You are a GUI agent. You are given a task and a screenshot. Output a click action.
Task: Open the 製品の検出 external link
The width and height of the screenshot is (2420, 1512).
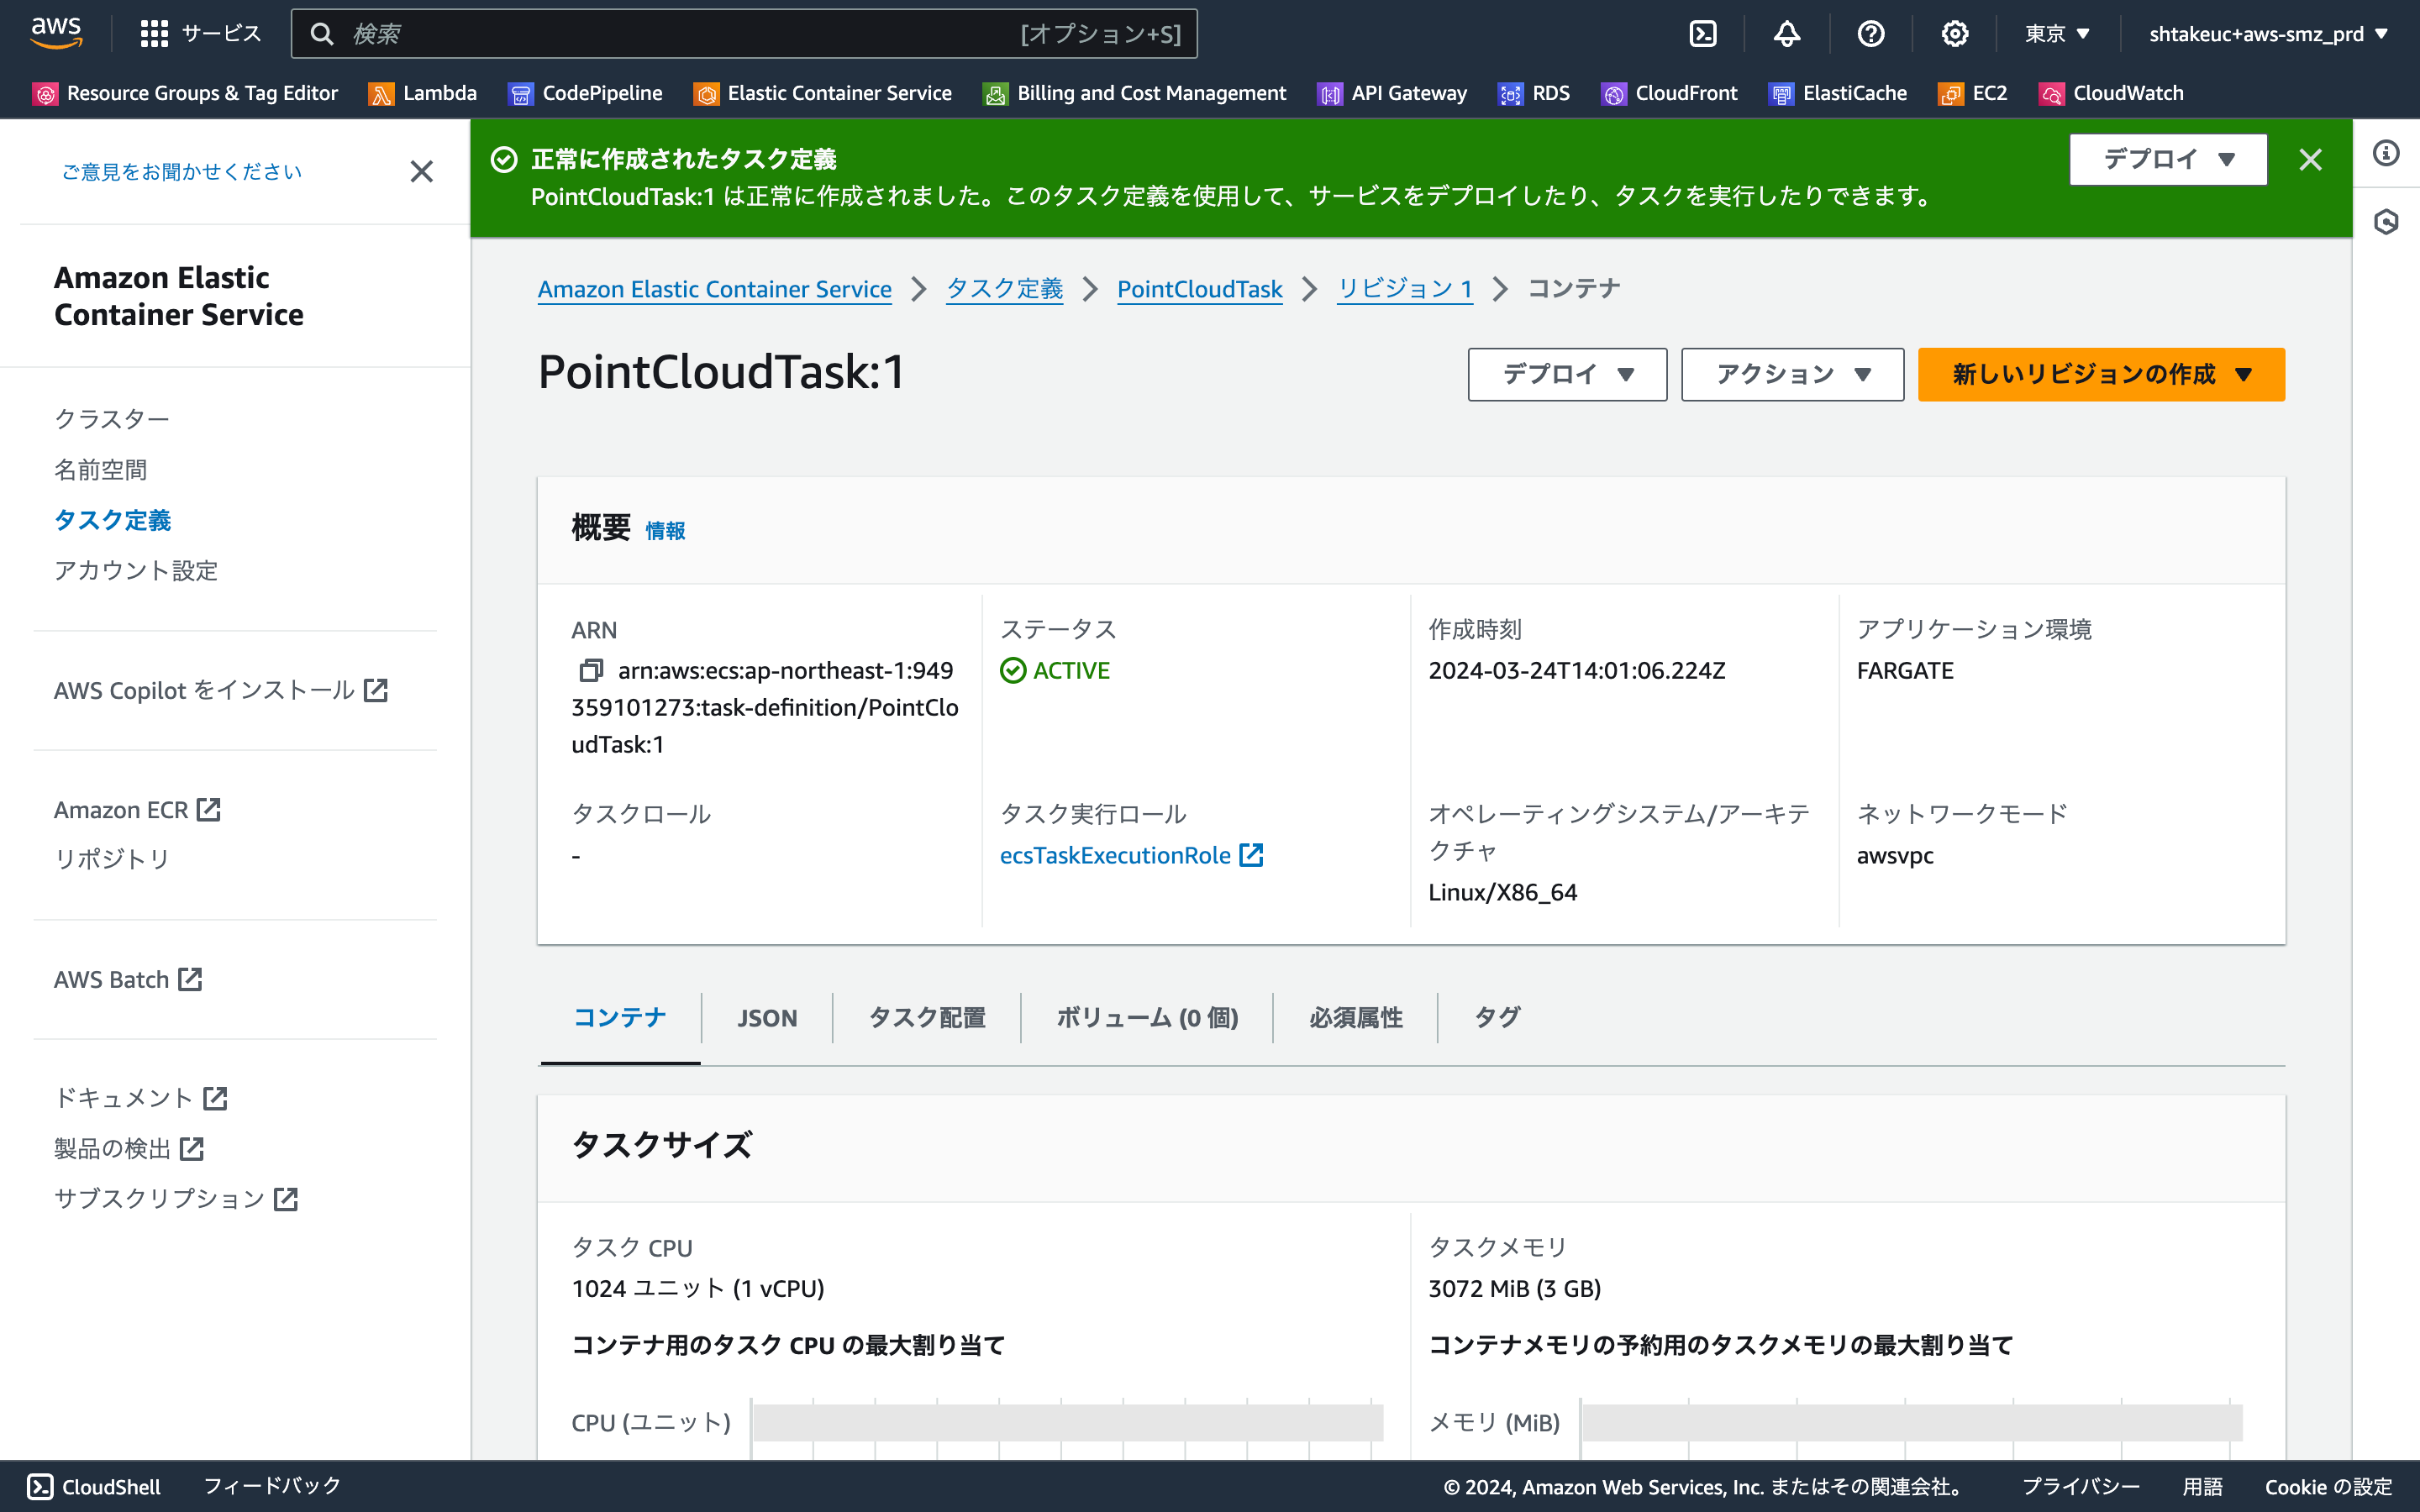129,1148
